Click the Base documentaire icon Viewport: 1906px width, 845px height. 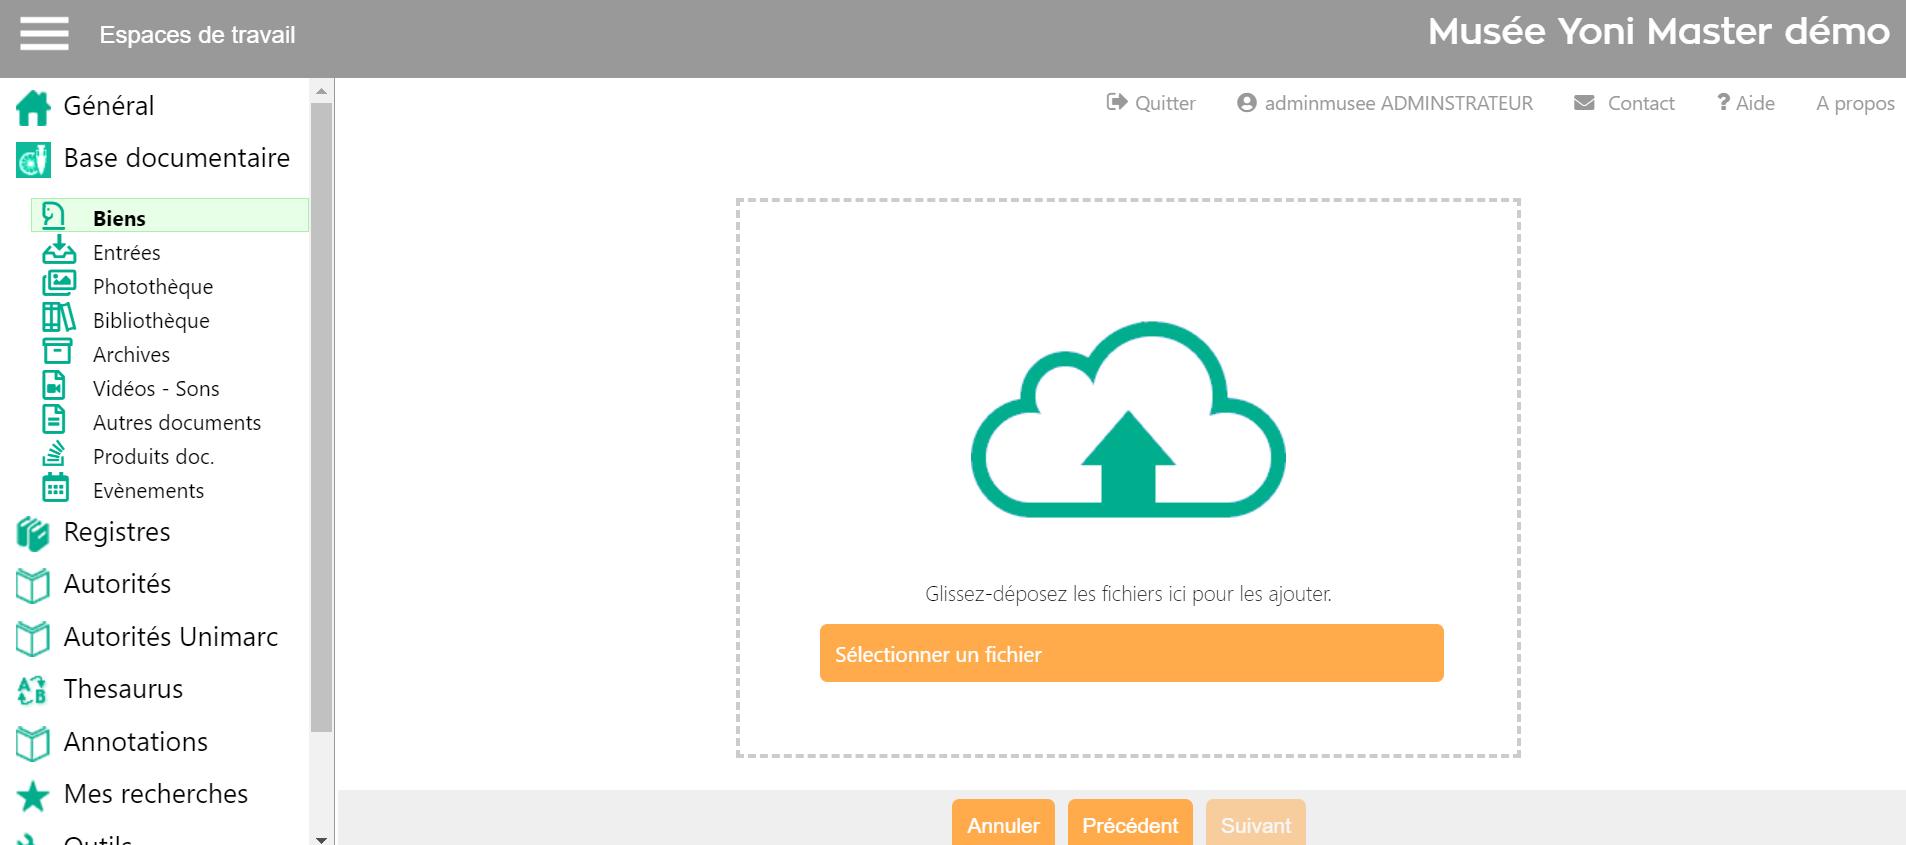33,159
